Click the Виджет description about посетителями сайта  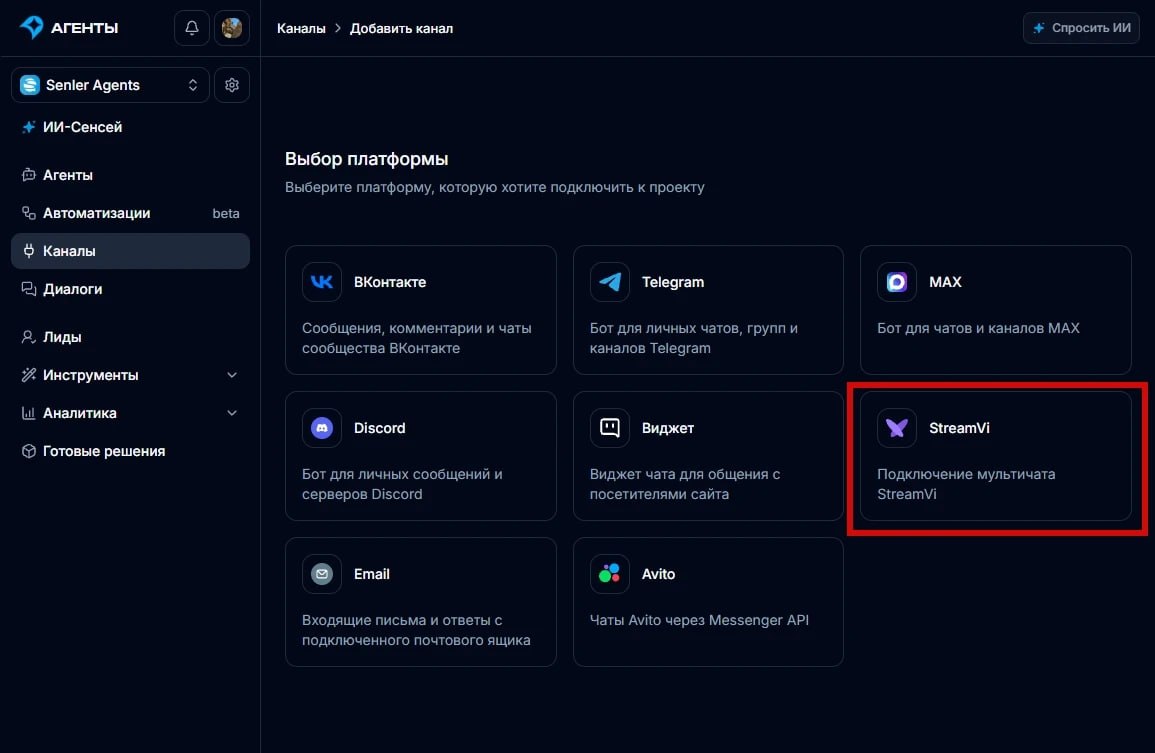pos(685,484)
